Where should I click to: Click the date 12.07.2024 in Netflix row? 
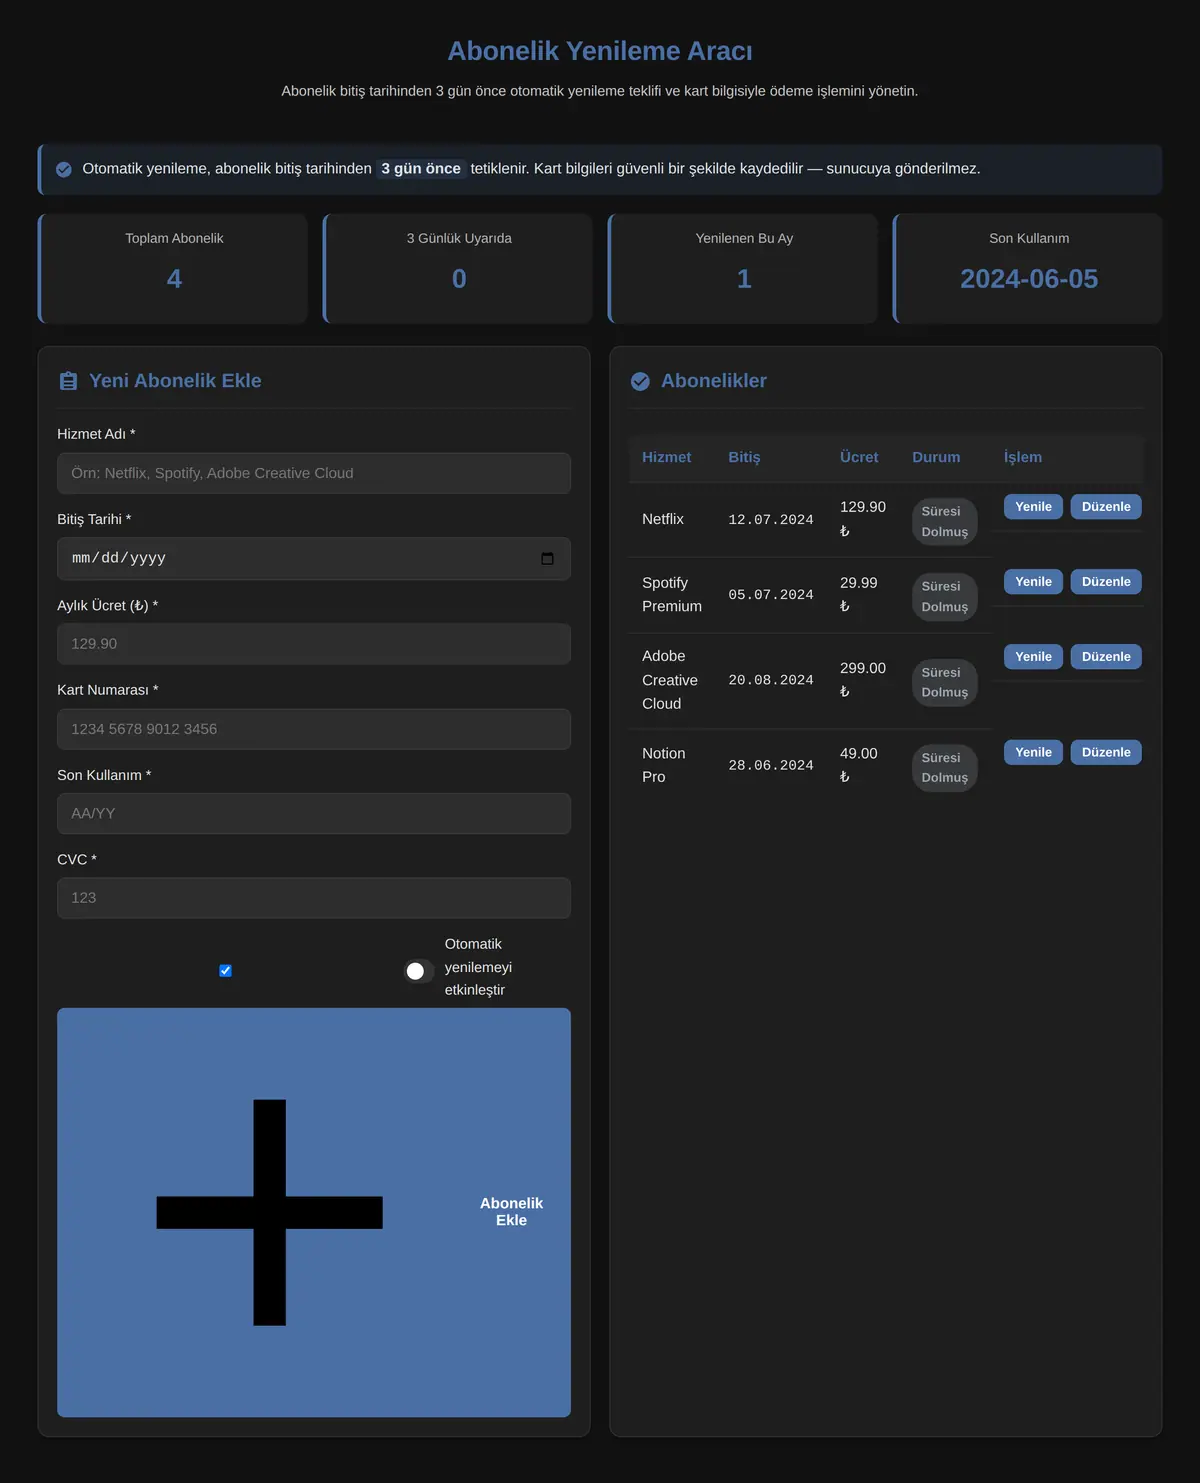click(x=771, y=520)
